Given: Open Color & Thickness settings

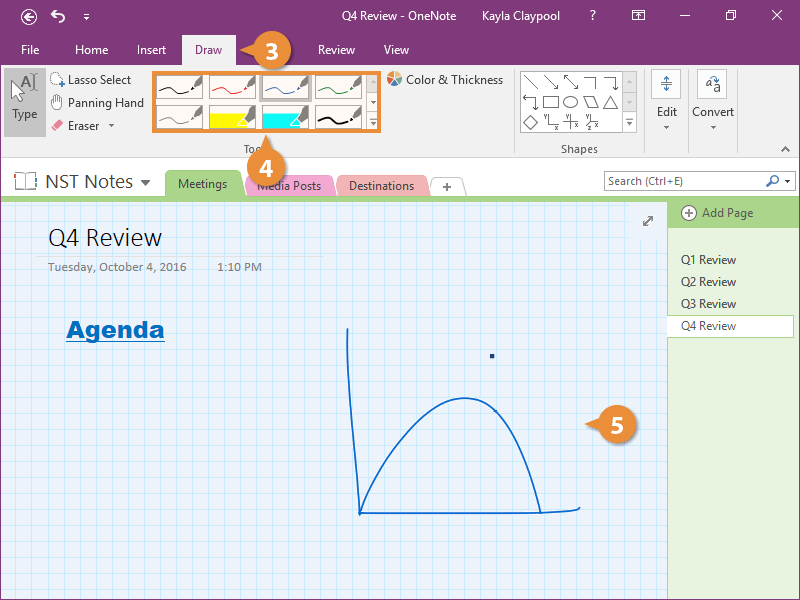Looking at the screenshot, I should tap(445, 80).
